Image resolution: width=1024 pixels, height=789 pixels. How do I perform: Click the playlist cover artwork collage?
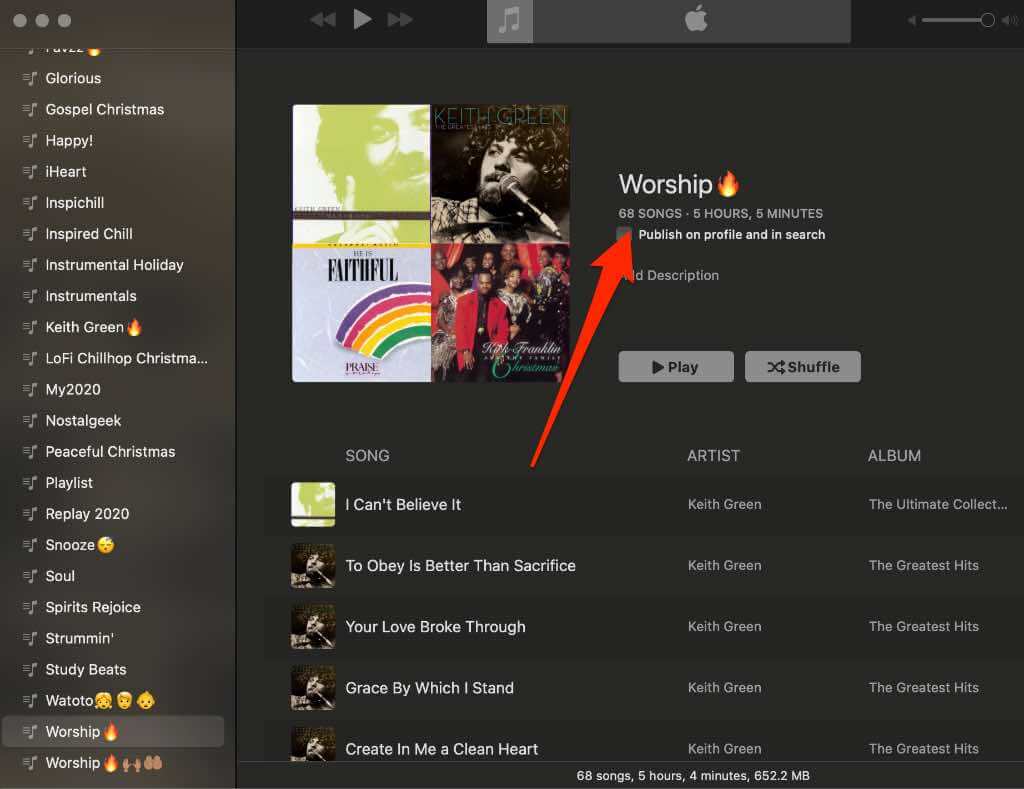click(431, 243)
